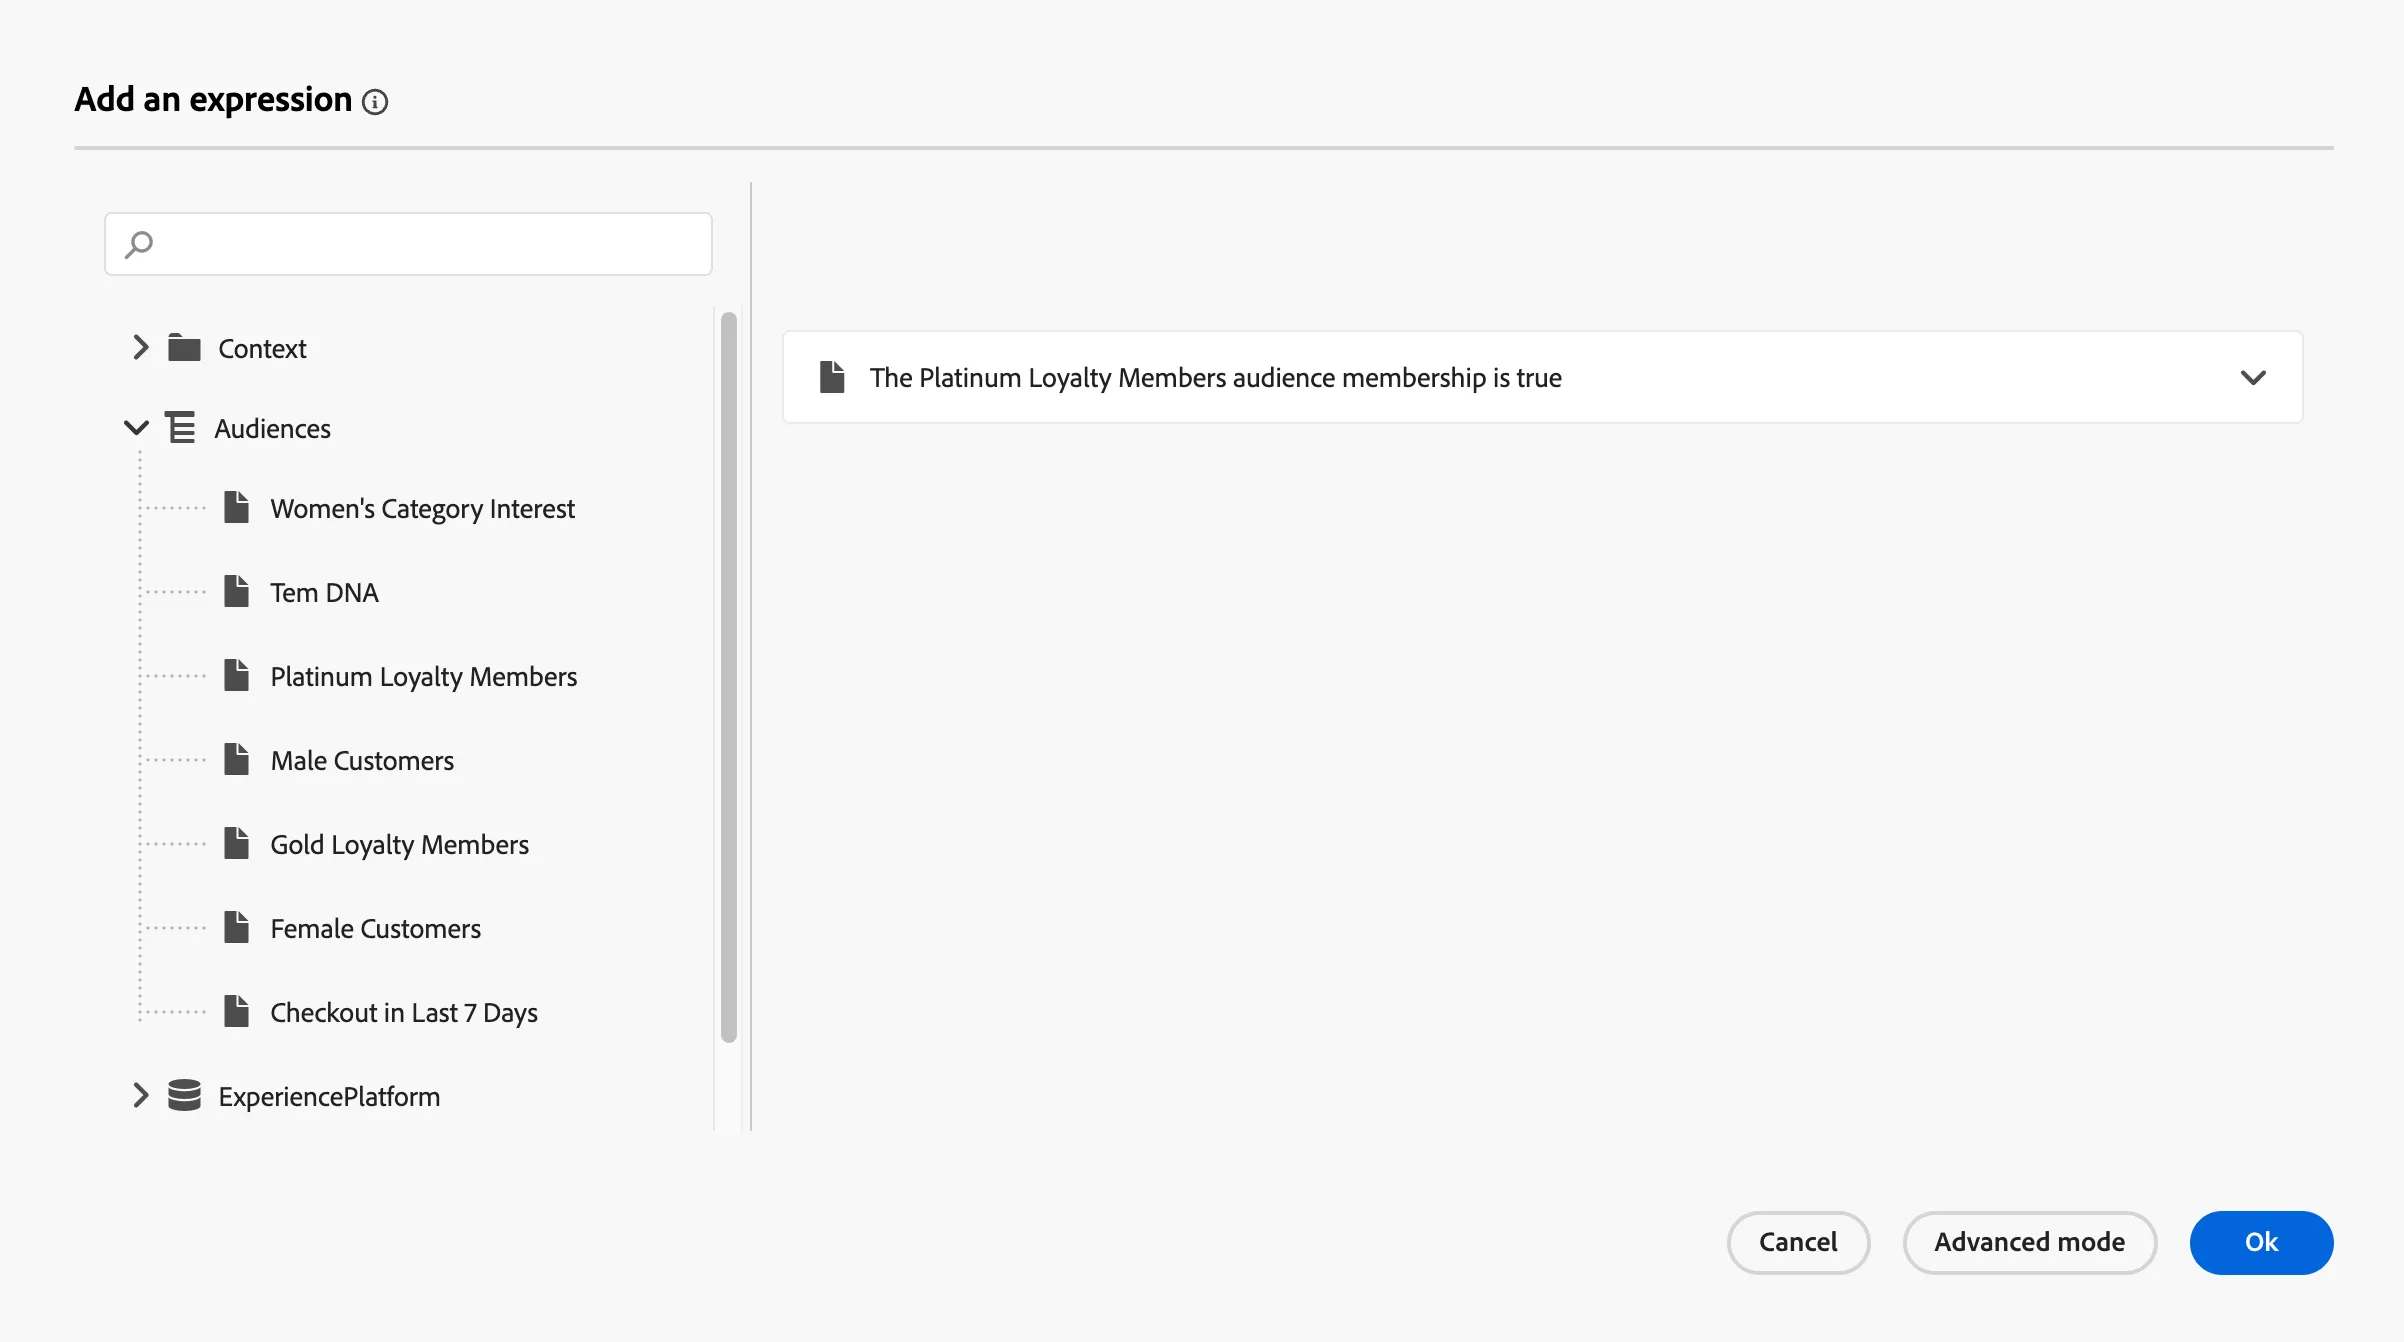Select Checkout in Last 7 Days audience
Viewport: 2404px width, 1342px height.
point(404,1013)
